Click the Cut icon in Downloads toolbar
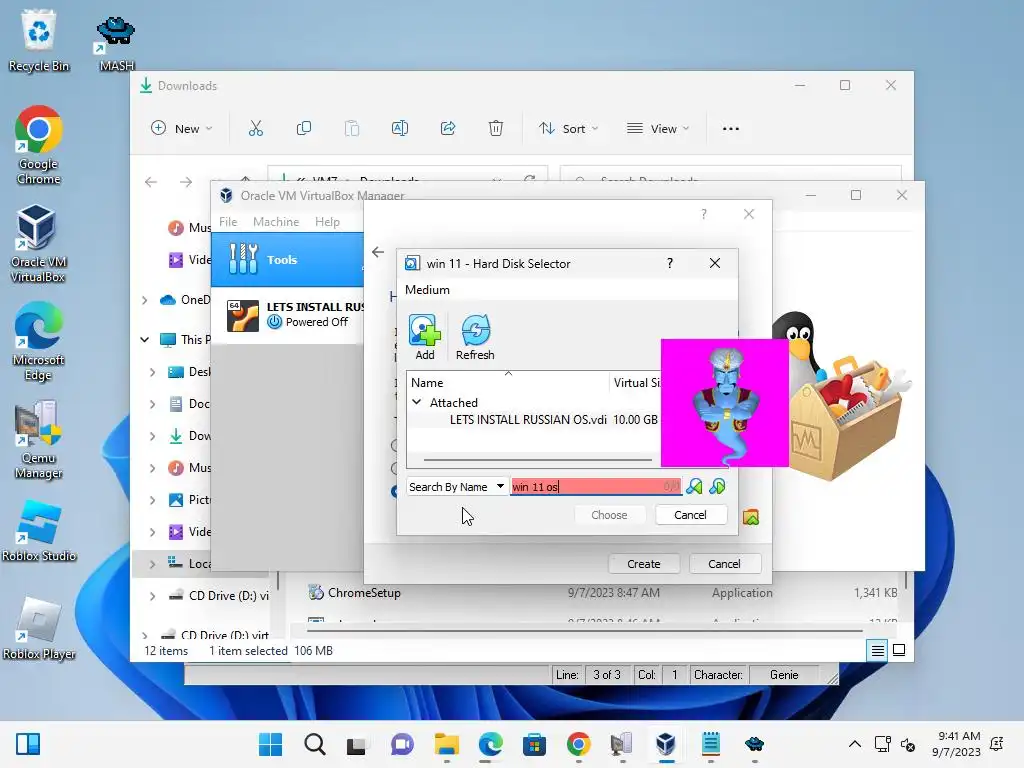Image resolution: width=1024 pixels, height=768 pixels. (255, 129)
